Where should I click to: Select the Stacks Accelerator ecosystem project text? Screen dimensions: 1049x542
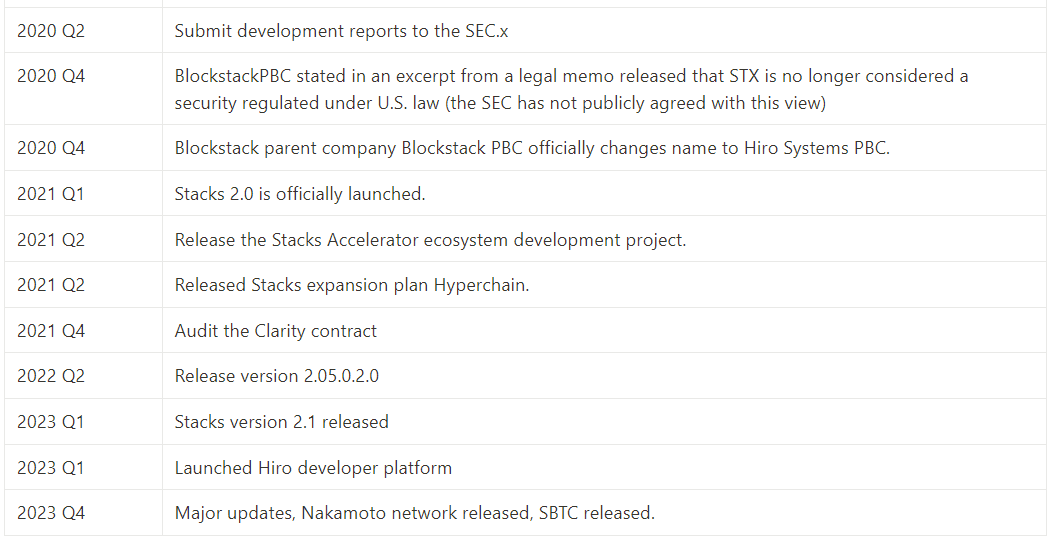pos(430,240)
